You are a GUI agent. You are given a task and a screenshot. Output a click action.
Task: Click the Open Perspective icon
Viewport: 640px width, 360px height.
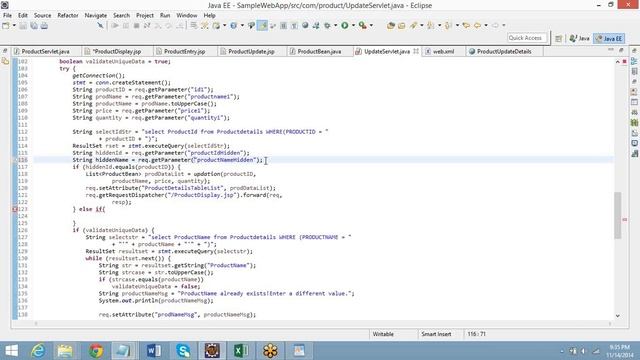(x=558, y=38)
